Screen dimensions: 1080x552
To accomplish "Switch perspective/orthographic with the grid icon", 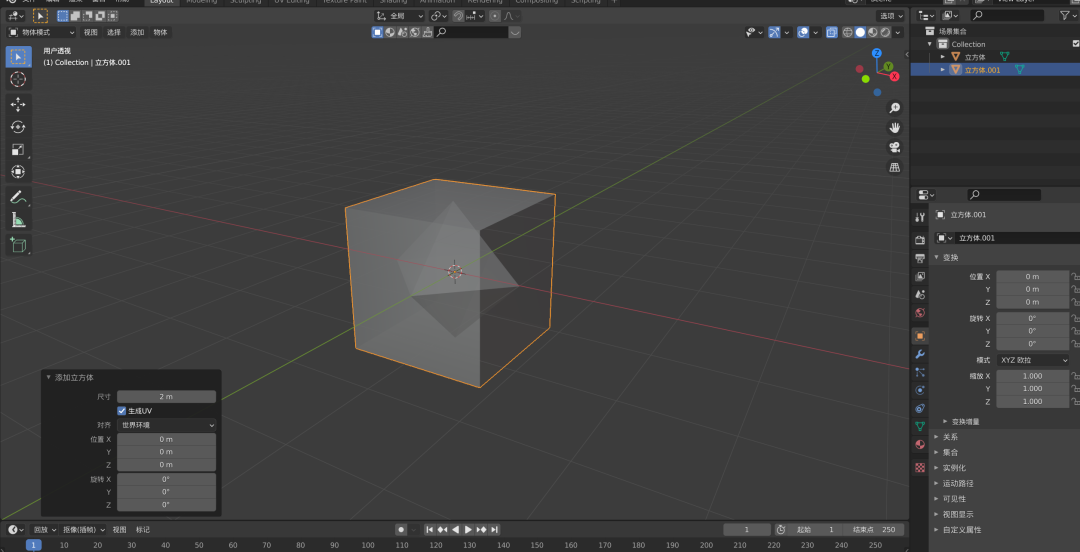I will 895,167.
